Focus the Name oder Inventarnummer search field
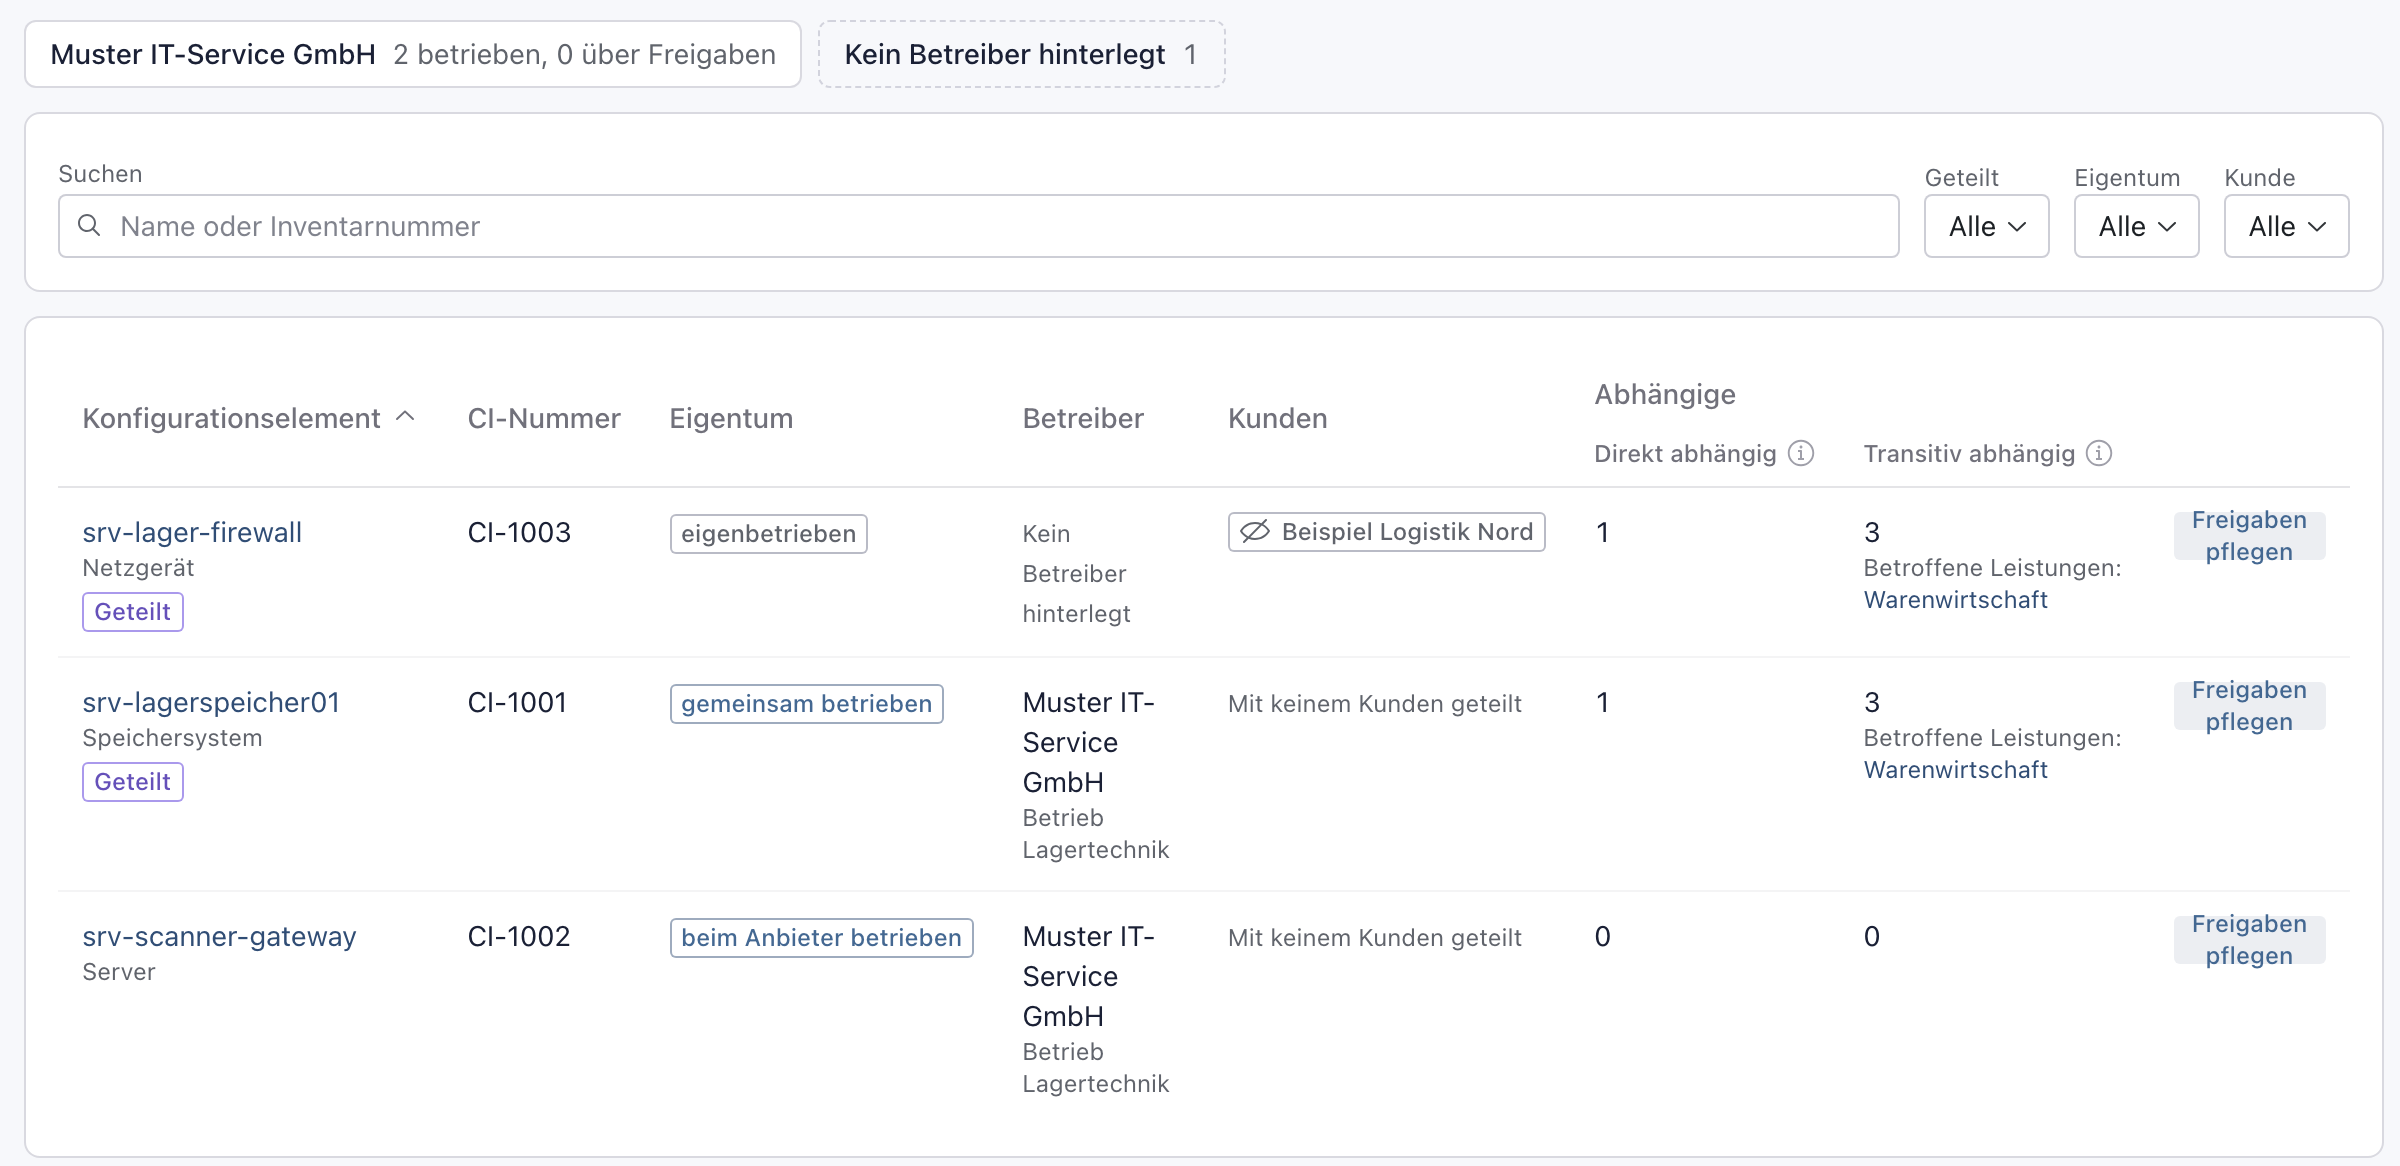The image size is (2400, 1166). coord(978,226)
